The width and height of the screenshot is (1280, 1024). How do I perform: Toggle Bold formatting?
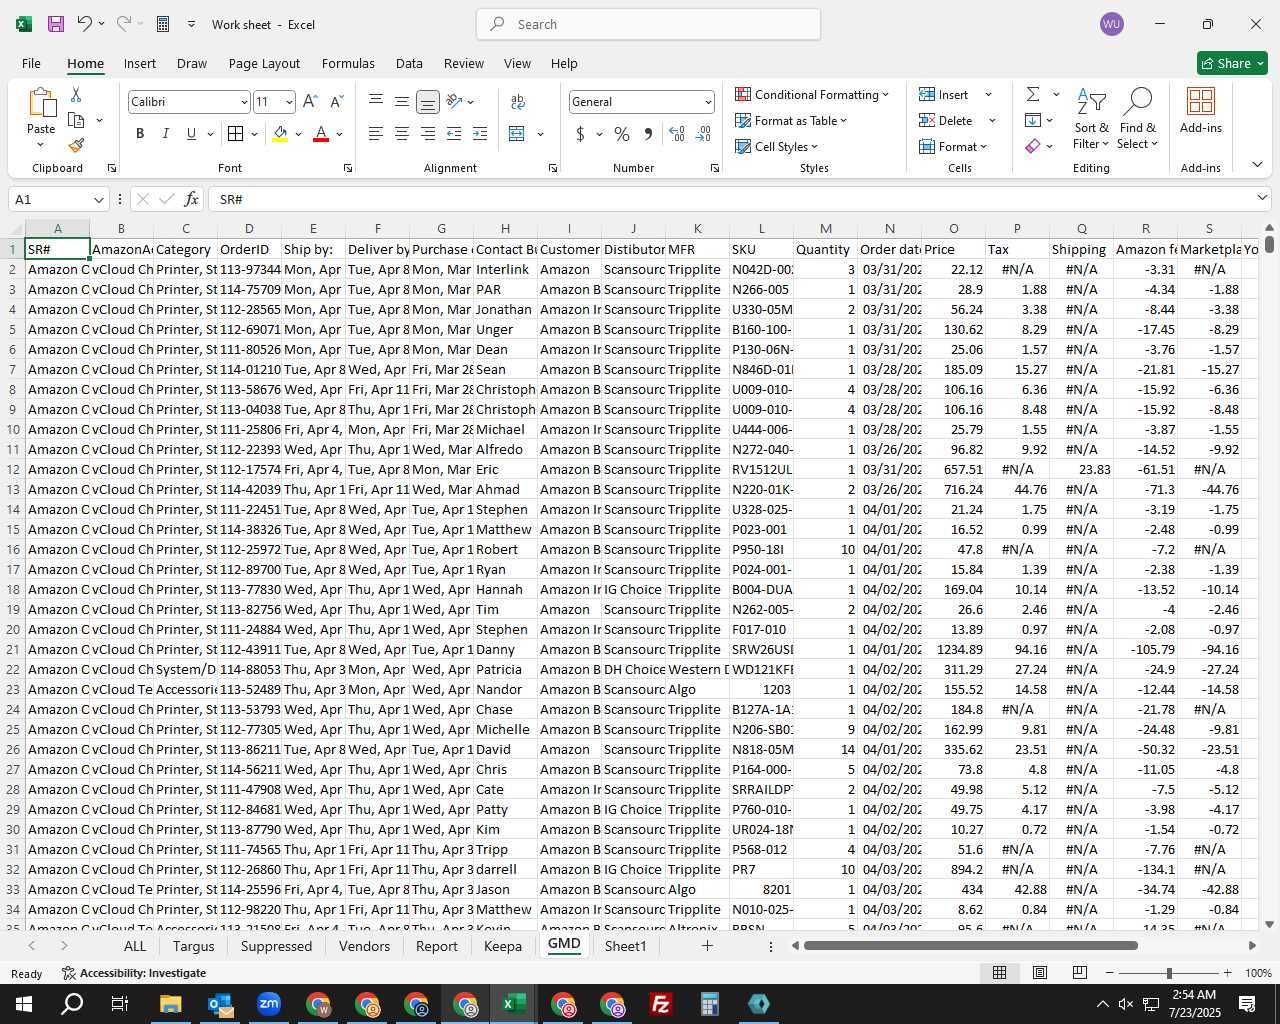tap(140, 133)
